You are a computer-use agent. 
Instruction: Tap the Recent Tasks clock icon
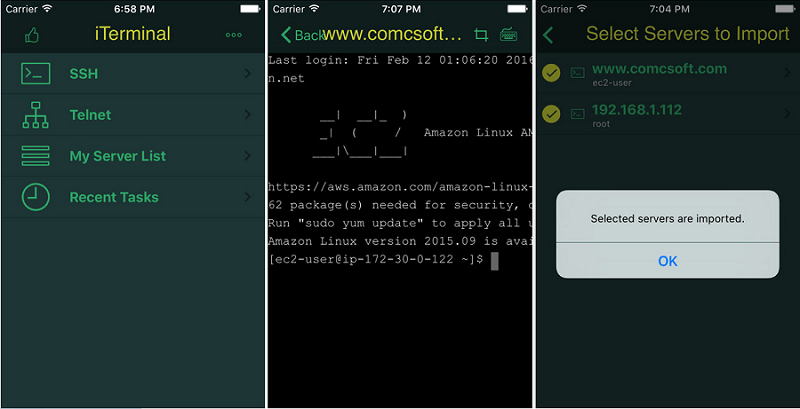[x=36, y=197]
